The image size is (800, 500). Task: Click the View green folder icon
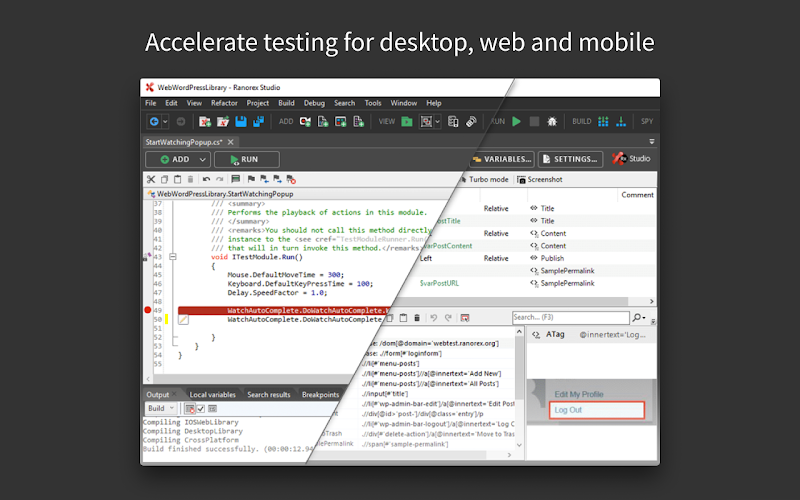coord(407,121)
